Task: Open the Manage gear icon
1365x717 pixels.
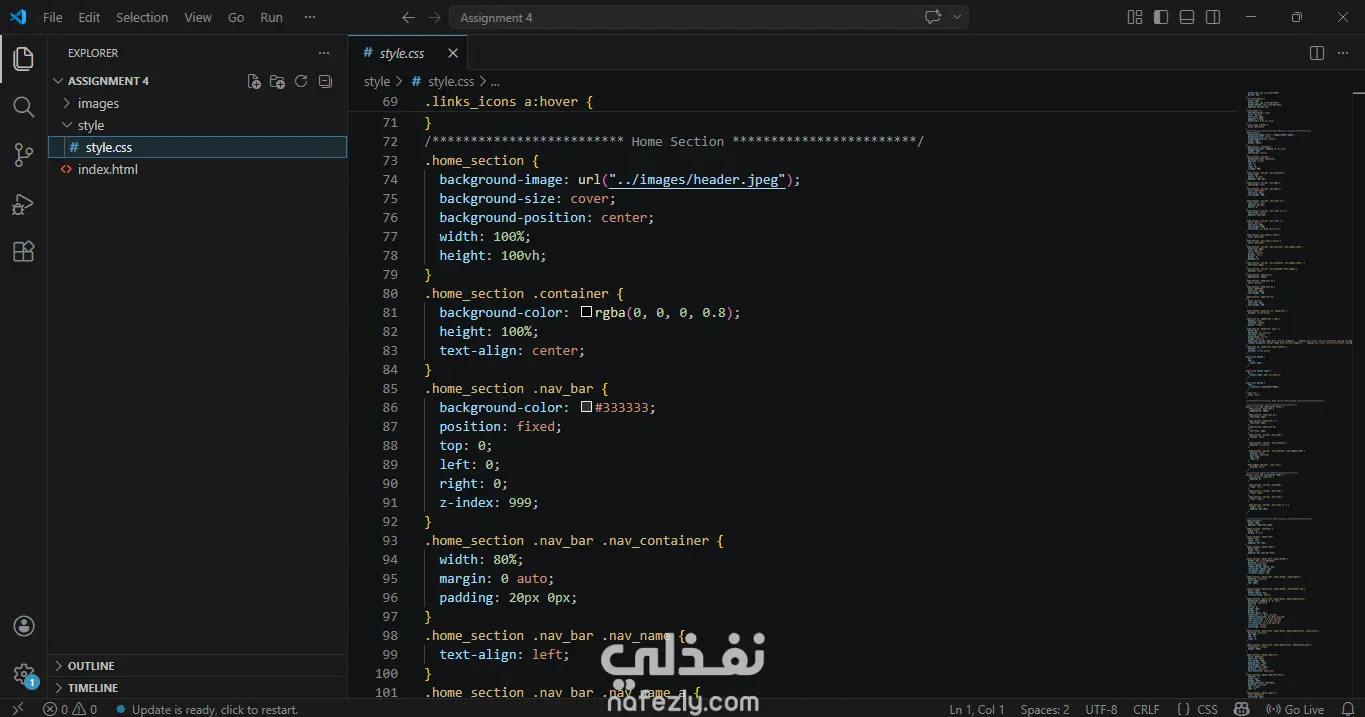Action: [24, 674]
